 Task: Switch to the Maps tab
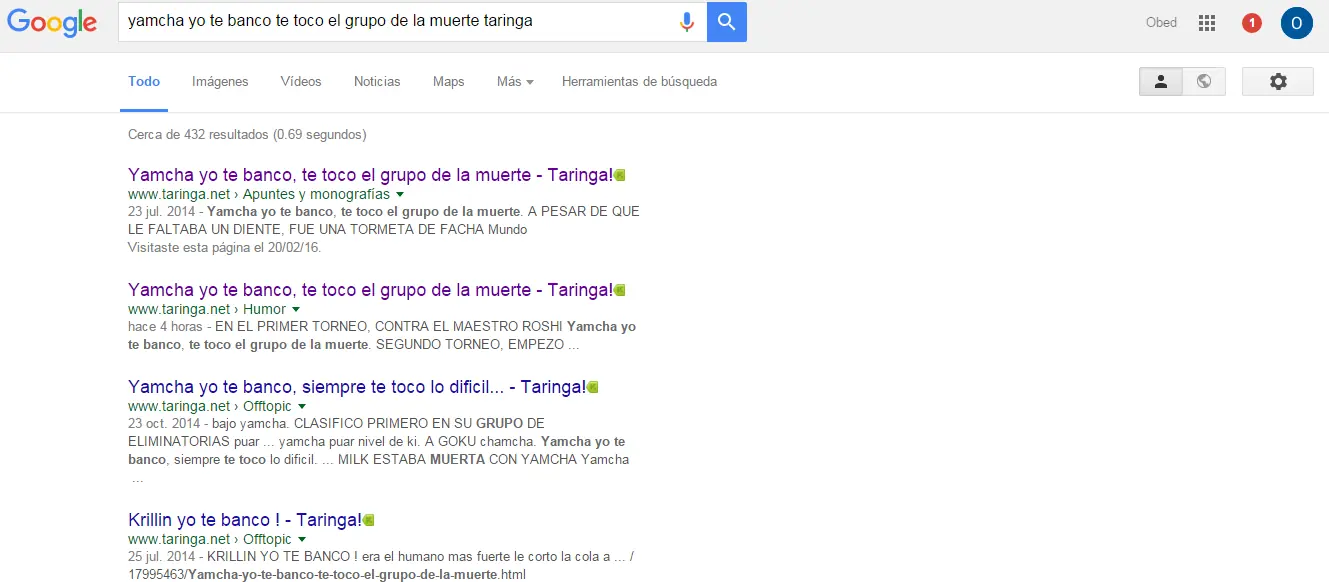coord(449,82)
